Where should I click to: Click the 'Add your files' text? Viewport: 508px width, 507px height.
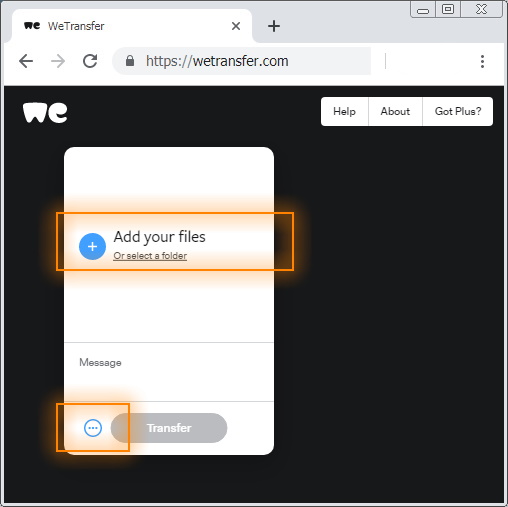pyautogui.click(x=160, y=237)
